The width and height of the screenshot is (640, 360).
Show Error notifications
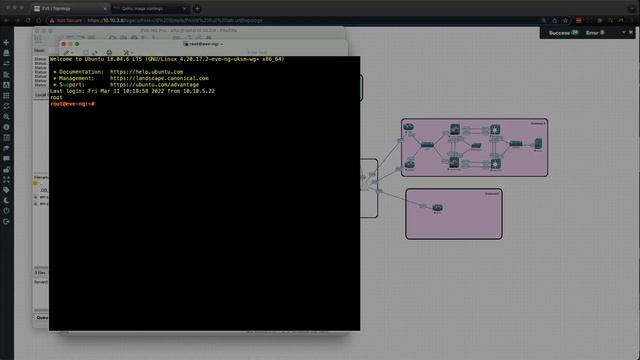coord(595,33)
